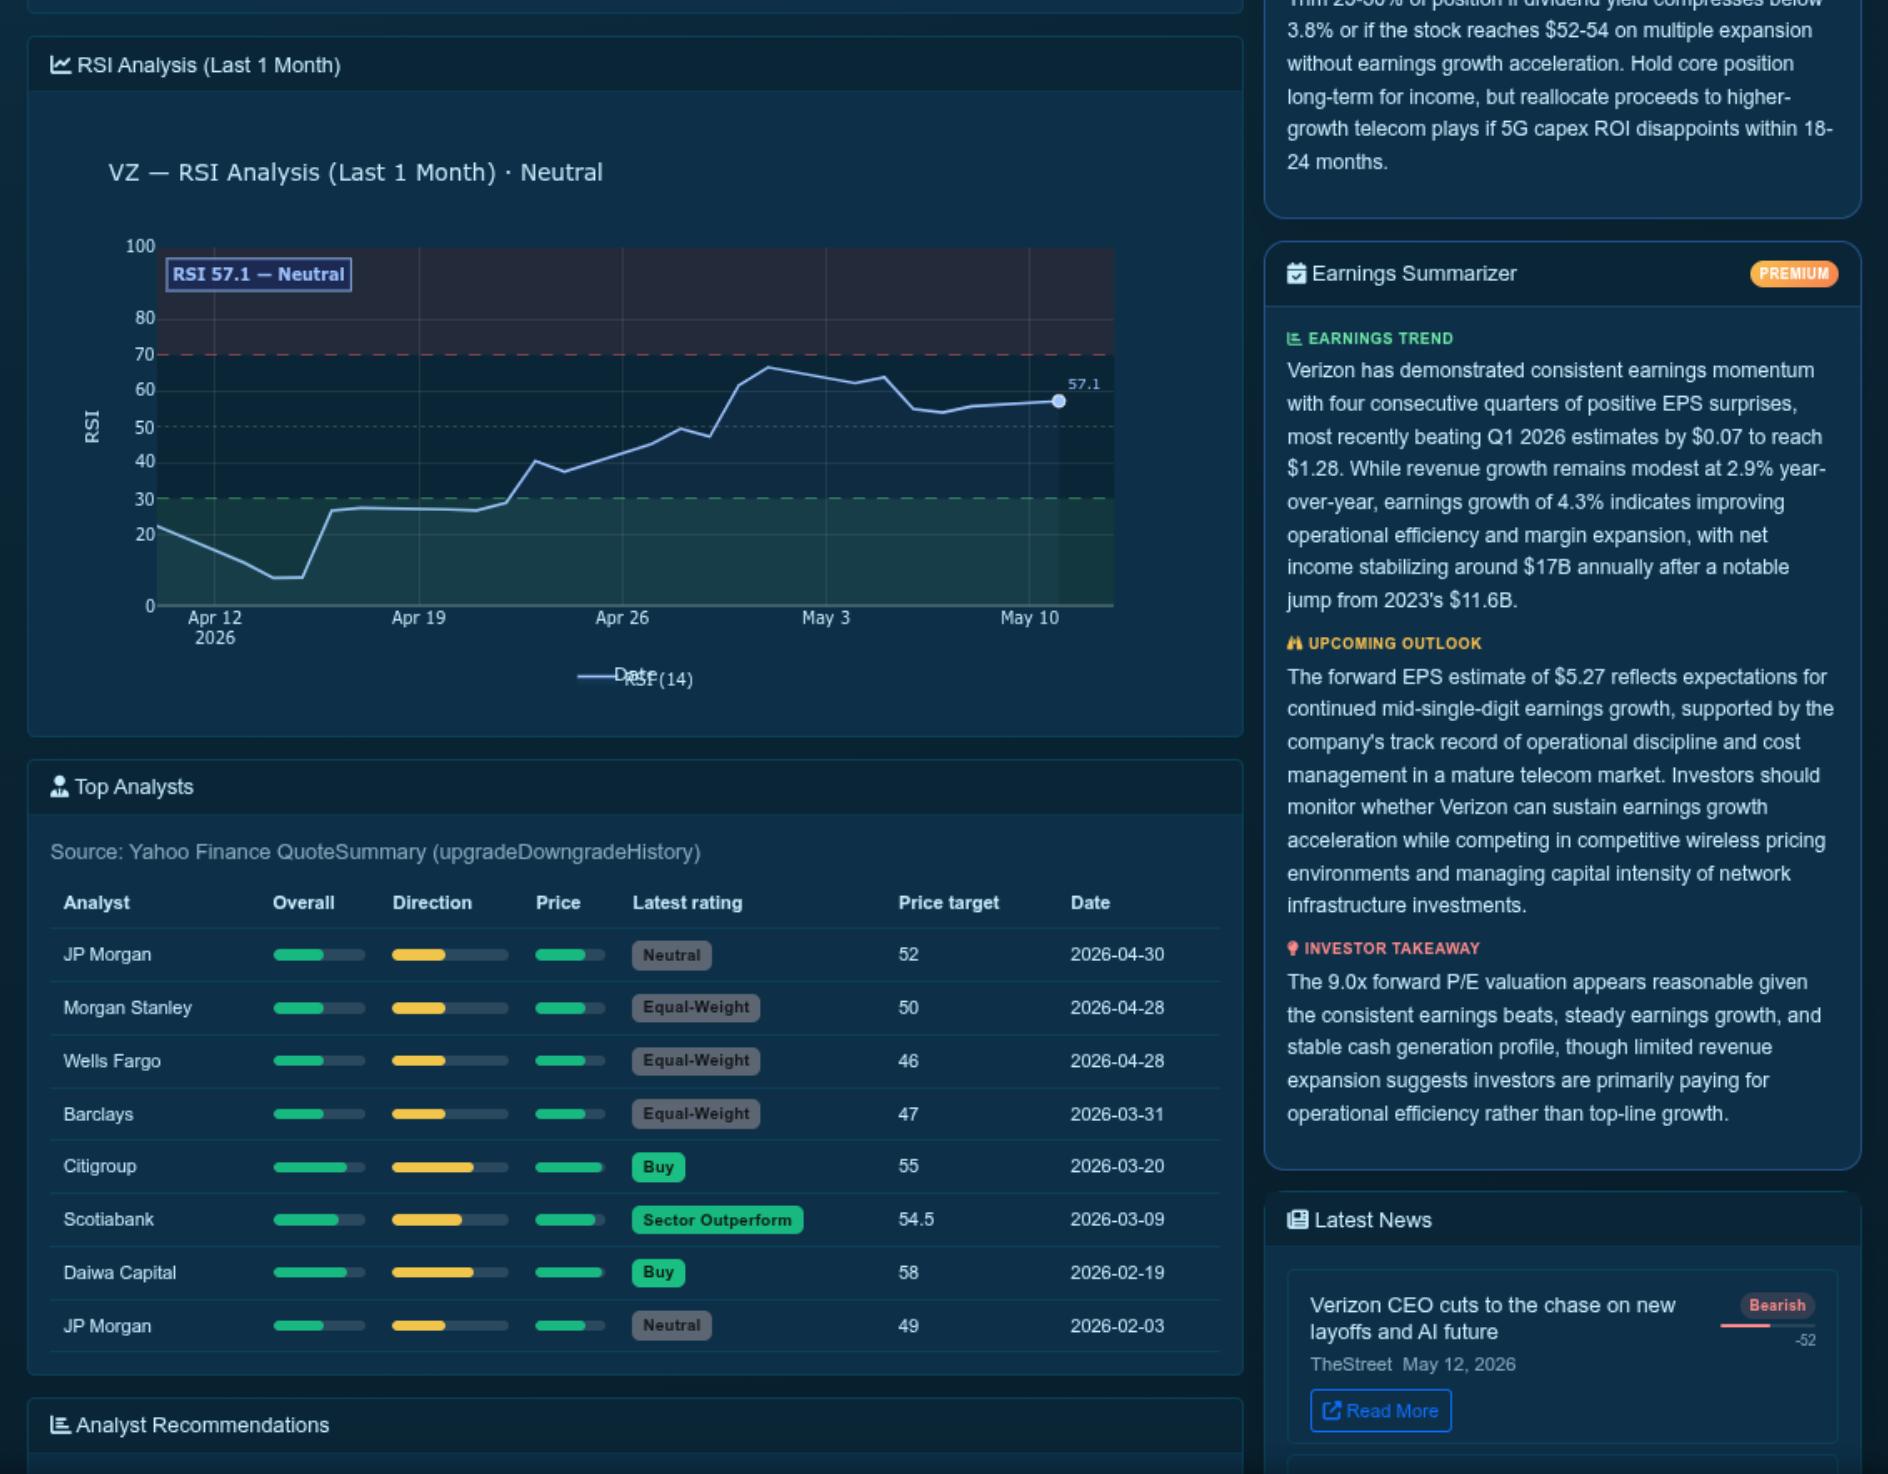This screenshot has width=1888, height=1474.
Task: Click the chart icon beside EARNINGS TREND
Action: [x=1294, y=339]
